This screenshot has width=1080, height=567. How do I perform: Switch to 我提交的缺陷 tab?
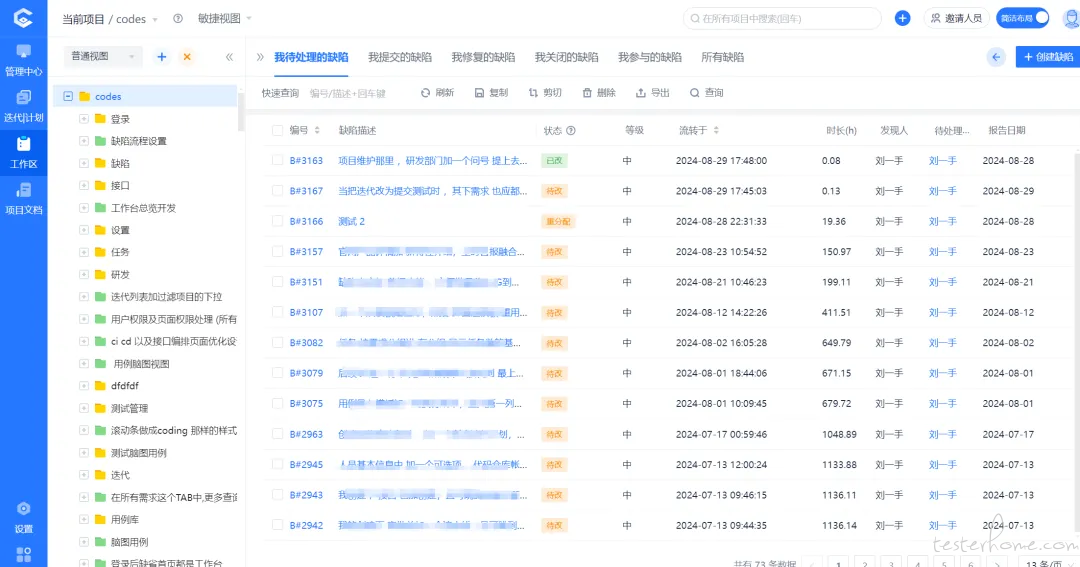click(399, 57)
